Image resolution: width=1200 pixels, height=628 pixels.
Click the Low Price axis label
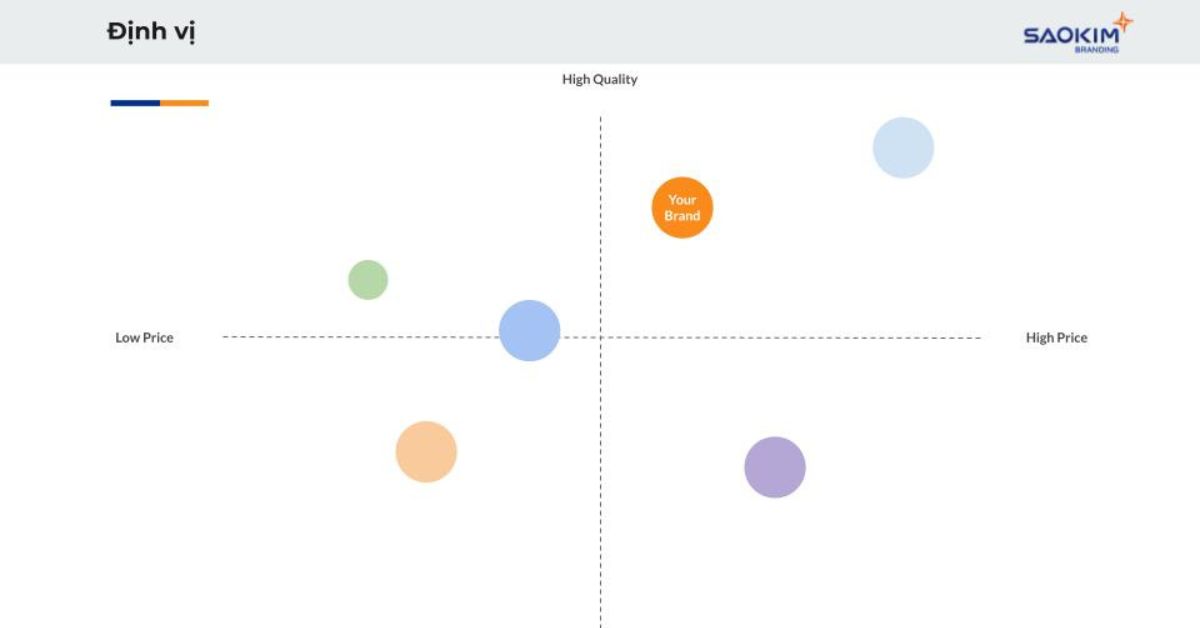(x=144, y=338)
